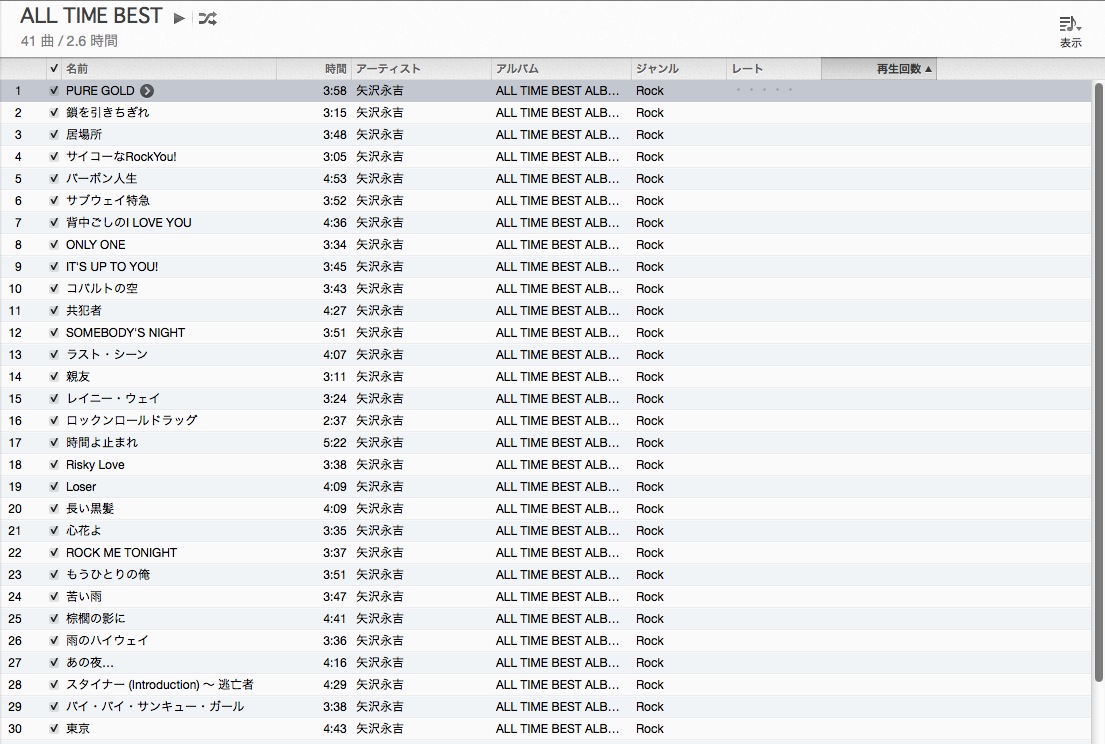Set rating dots for PURE GOLD
Viewport: 1105px width, 744px height.
click(x=765, y=90)
